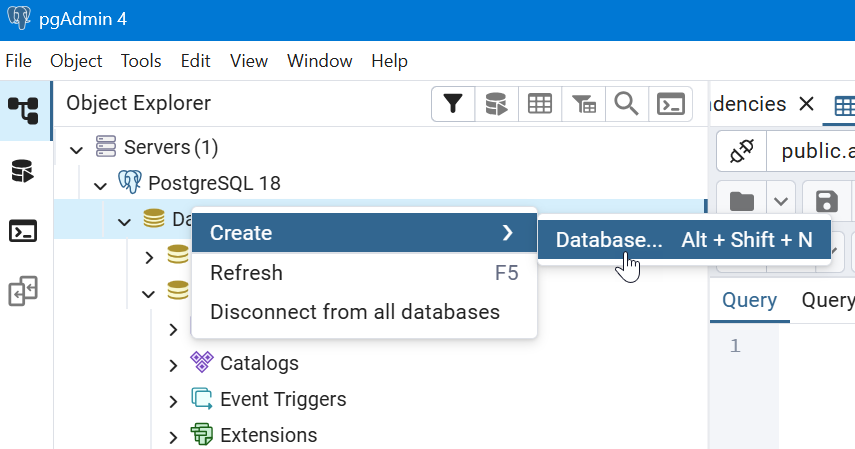855x449 pixels.
Task: Click the Servers stack icon
Action: [106, 146]
